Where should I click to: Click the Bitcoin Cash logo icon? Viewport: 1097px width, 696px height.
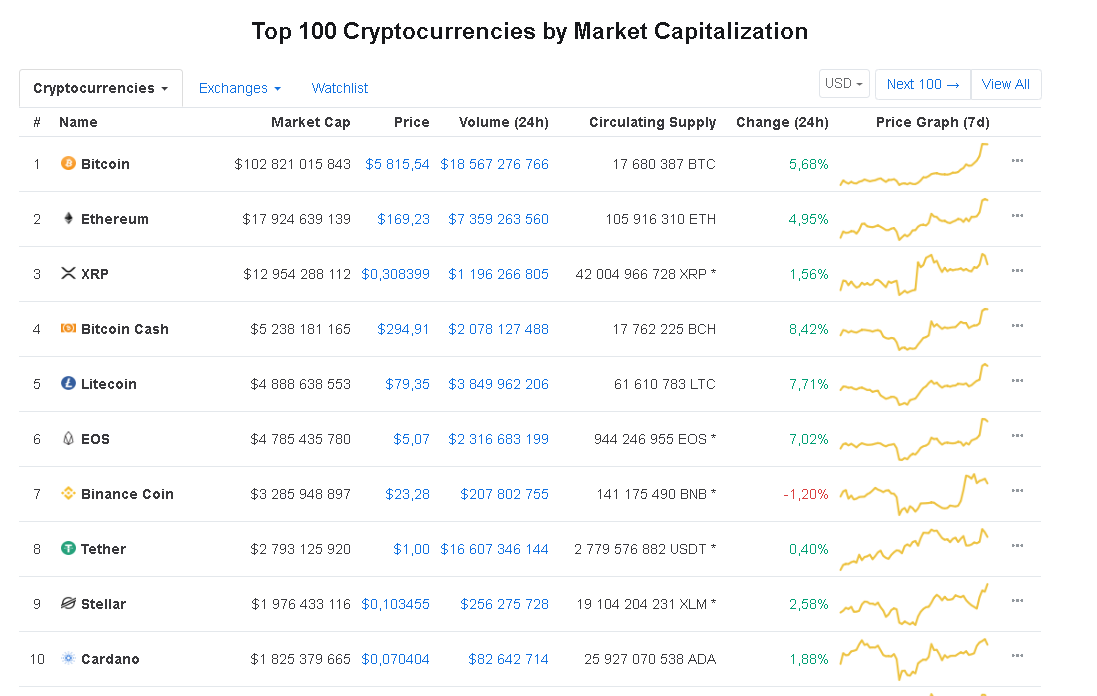[x=68, y=329]
